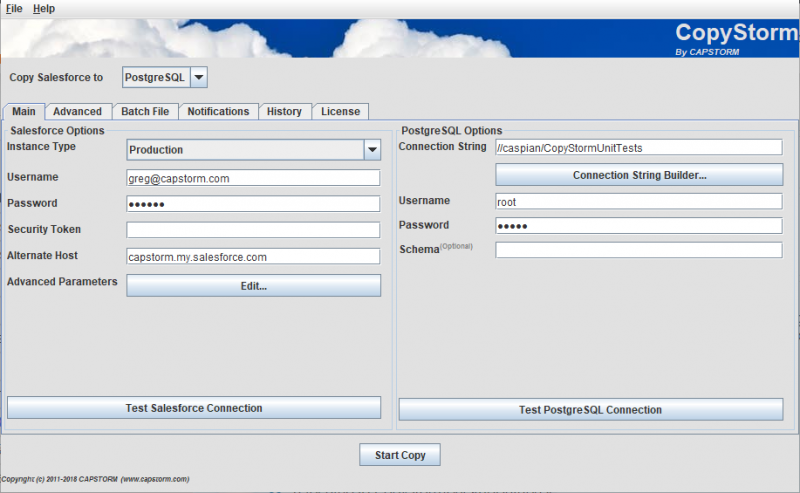Screen dimensions: 800x493
Task: Click Test Salesforce Connection button
Action: point(194,408)
